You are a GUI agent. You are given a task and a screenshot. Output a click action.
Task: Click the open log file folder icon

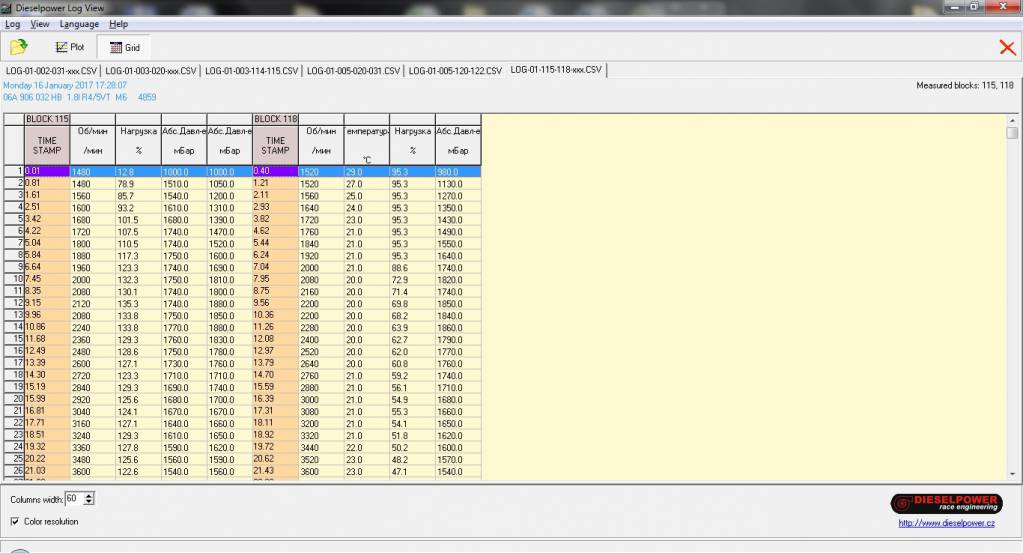coord(18,47)
